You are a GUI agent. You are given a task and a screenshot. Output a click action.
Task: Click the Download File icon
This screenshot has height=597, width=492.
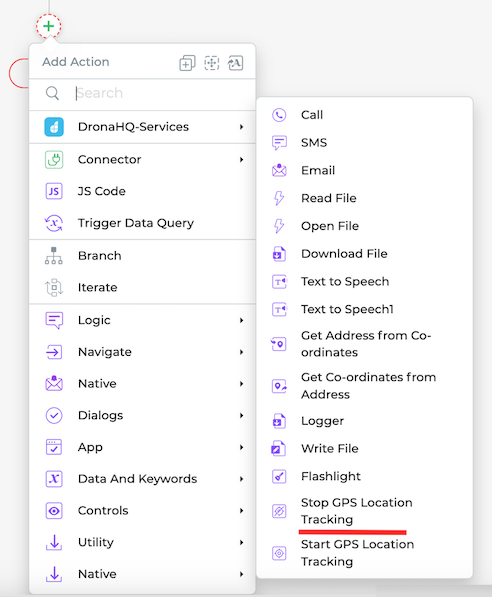[x=279, y=254]
